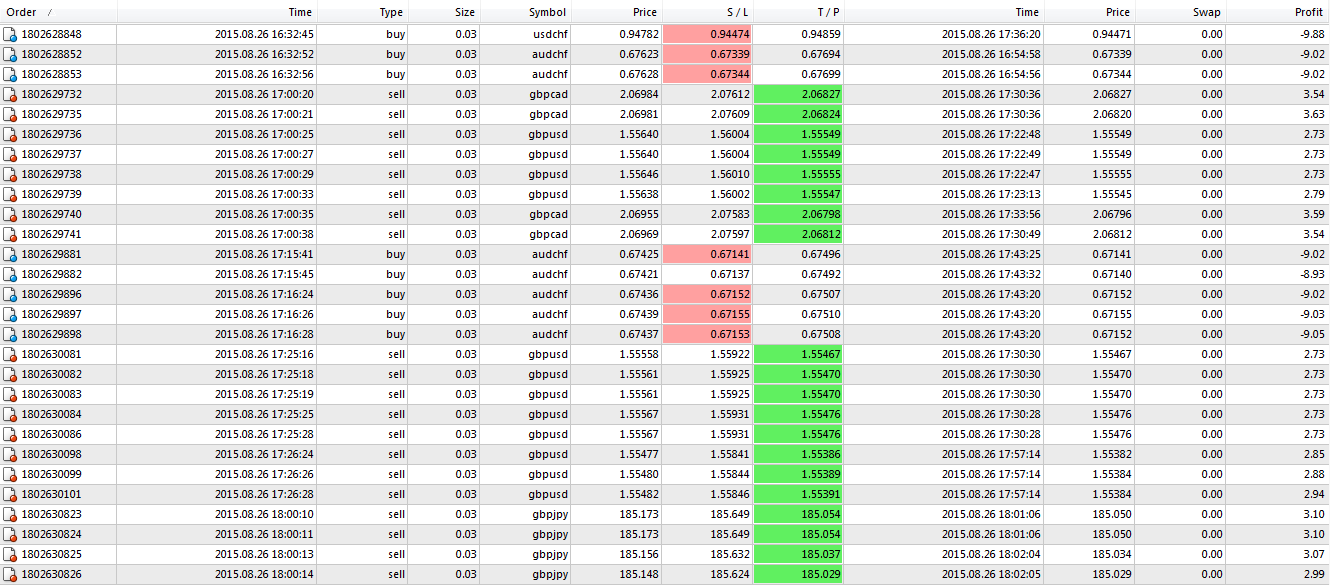The image size is (1330, 585).
Task: Click buy order icon for 1802629881
Action: click(x=10, y=254)
